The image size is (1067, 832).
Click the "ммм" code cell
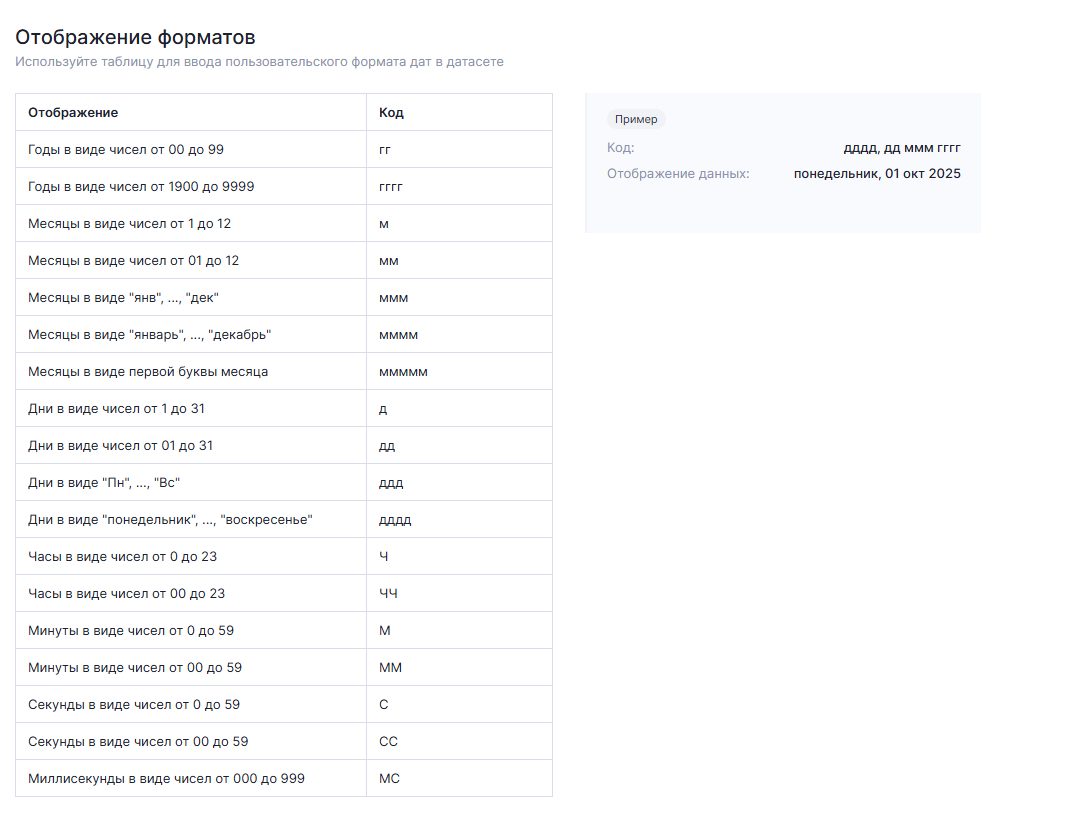coord(393,298)
